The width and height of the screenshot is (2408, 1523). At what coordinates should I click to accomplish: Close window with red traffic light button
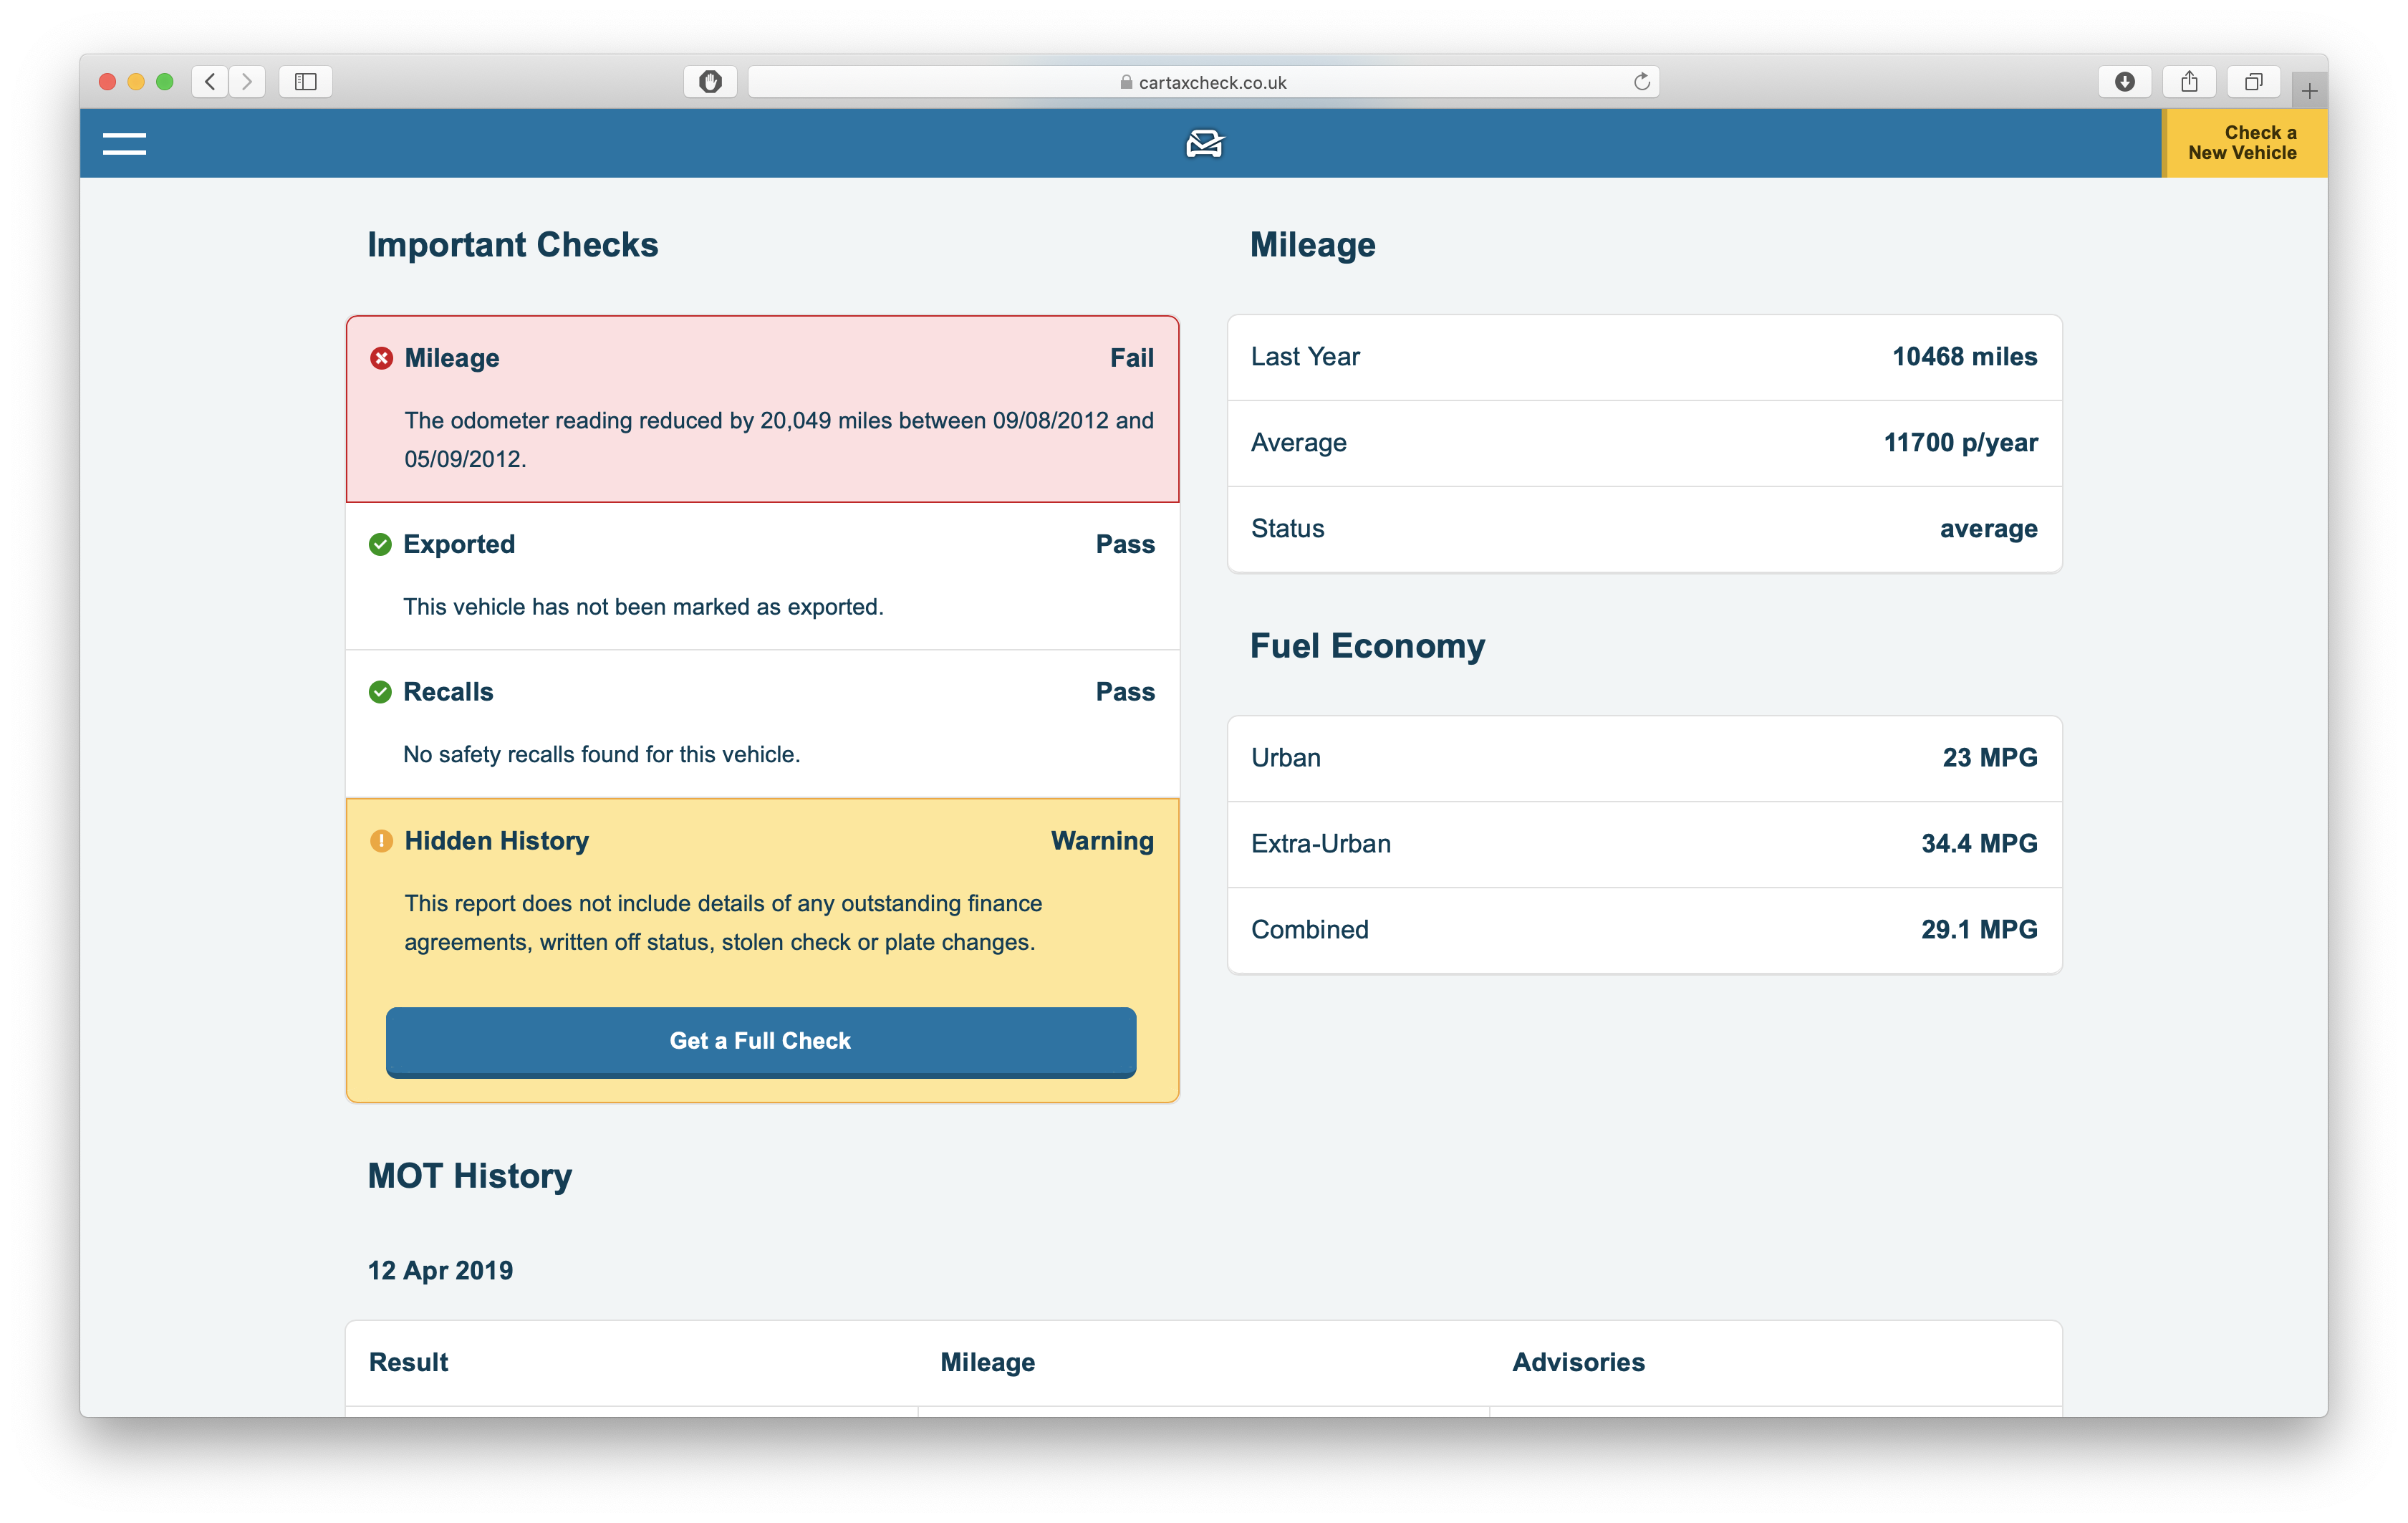[108, 82]
